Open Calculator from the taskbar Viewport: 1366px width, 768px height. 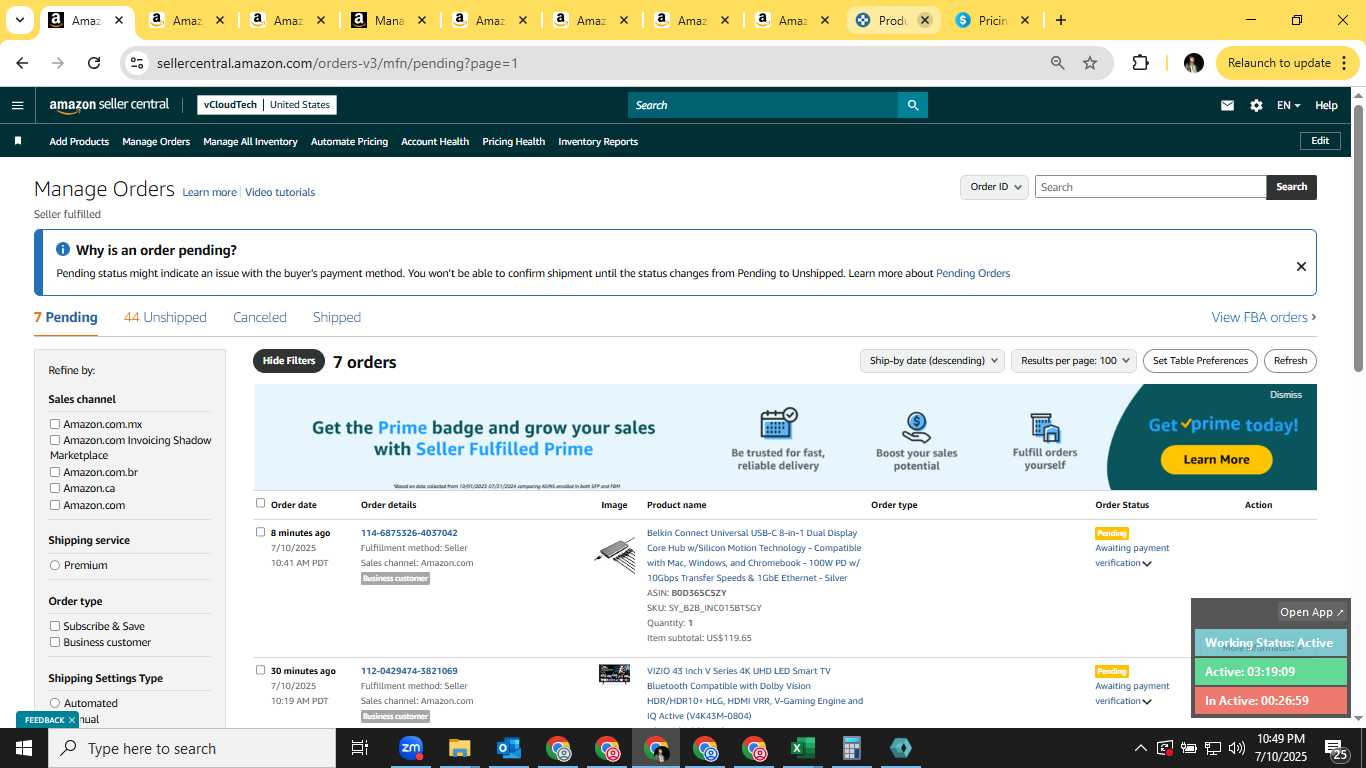pos(851,748)
